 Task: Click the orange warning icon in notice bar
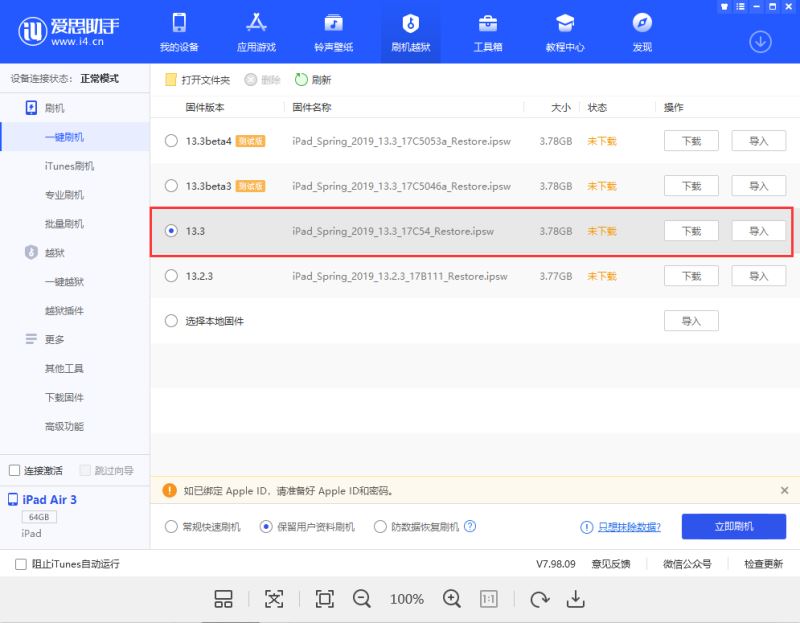(169, 490)
